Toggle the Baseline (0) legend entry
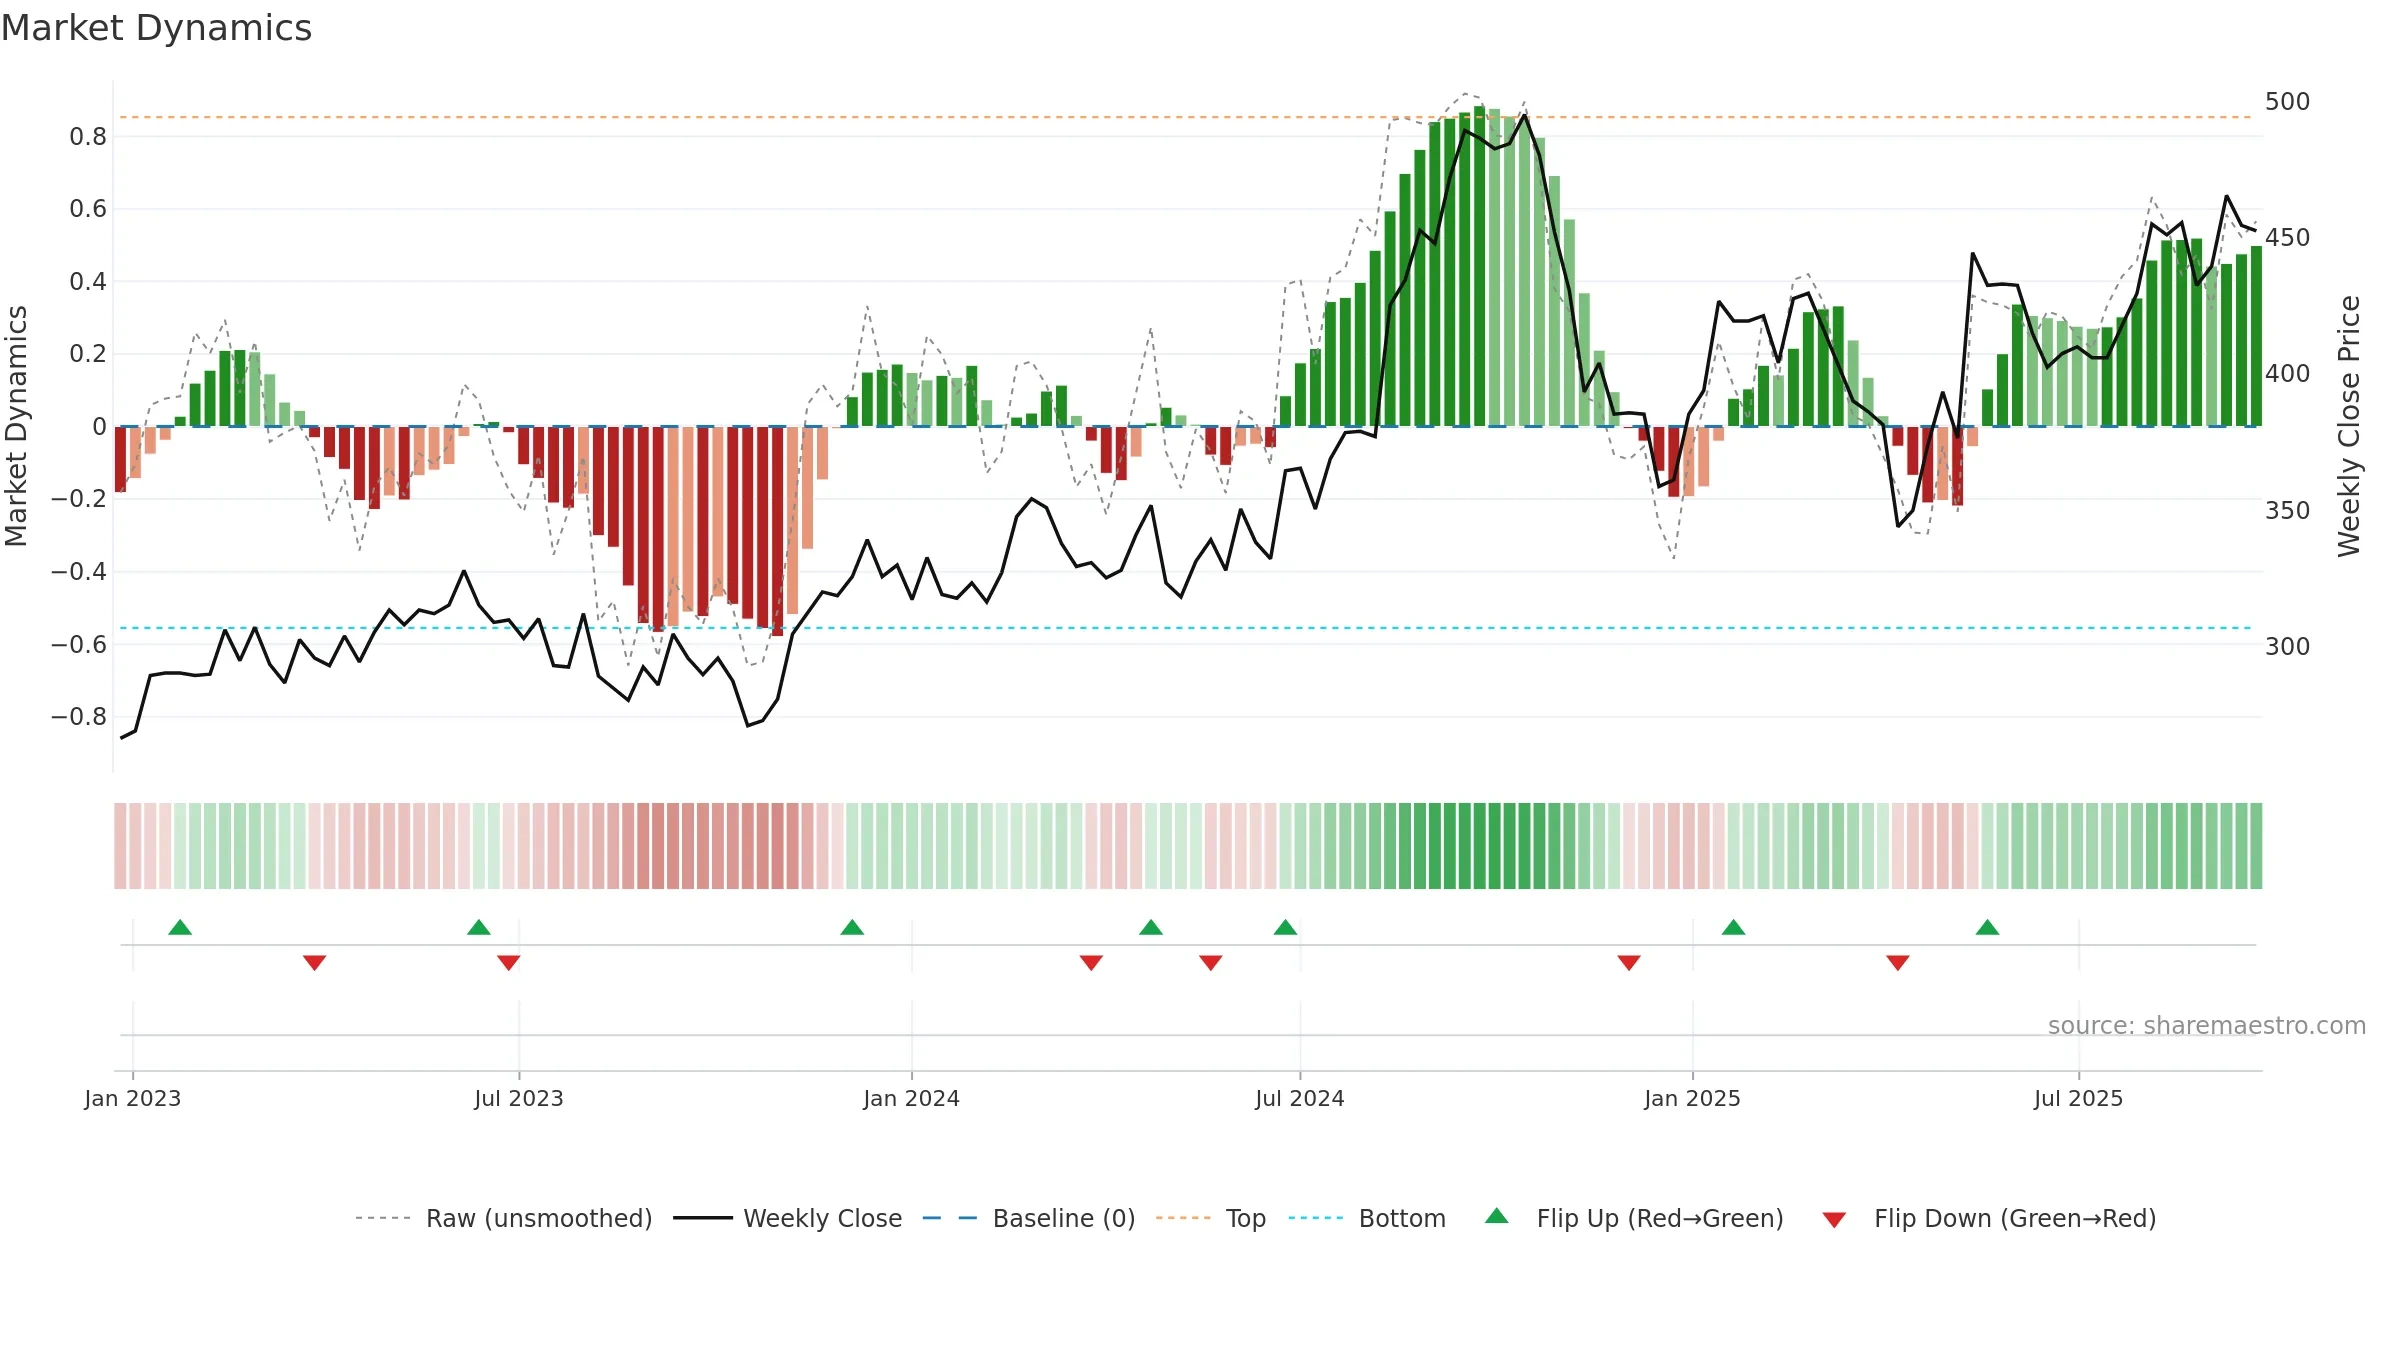Image resolution: width=2400 pixels, height=1350 pixels. point(1029,1218)
